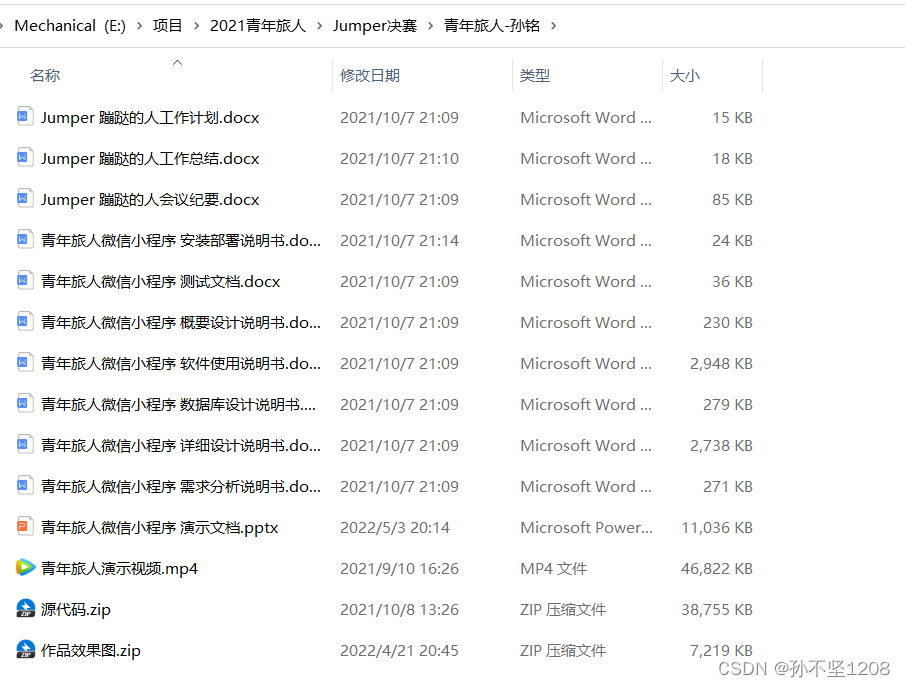Expand the chevron after Mechanical (E:)
The width and height of the screenshot is (905, 687).
(x=140, y=26)
